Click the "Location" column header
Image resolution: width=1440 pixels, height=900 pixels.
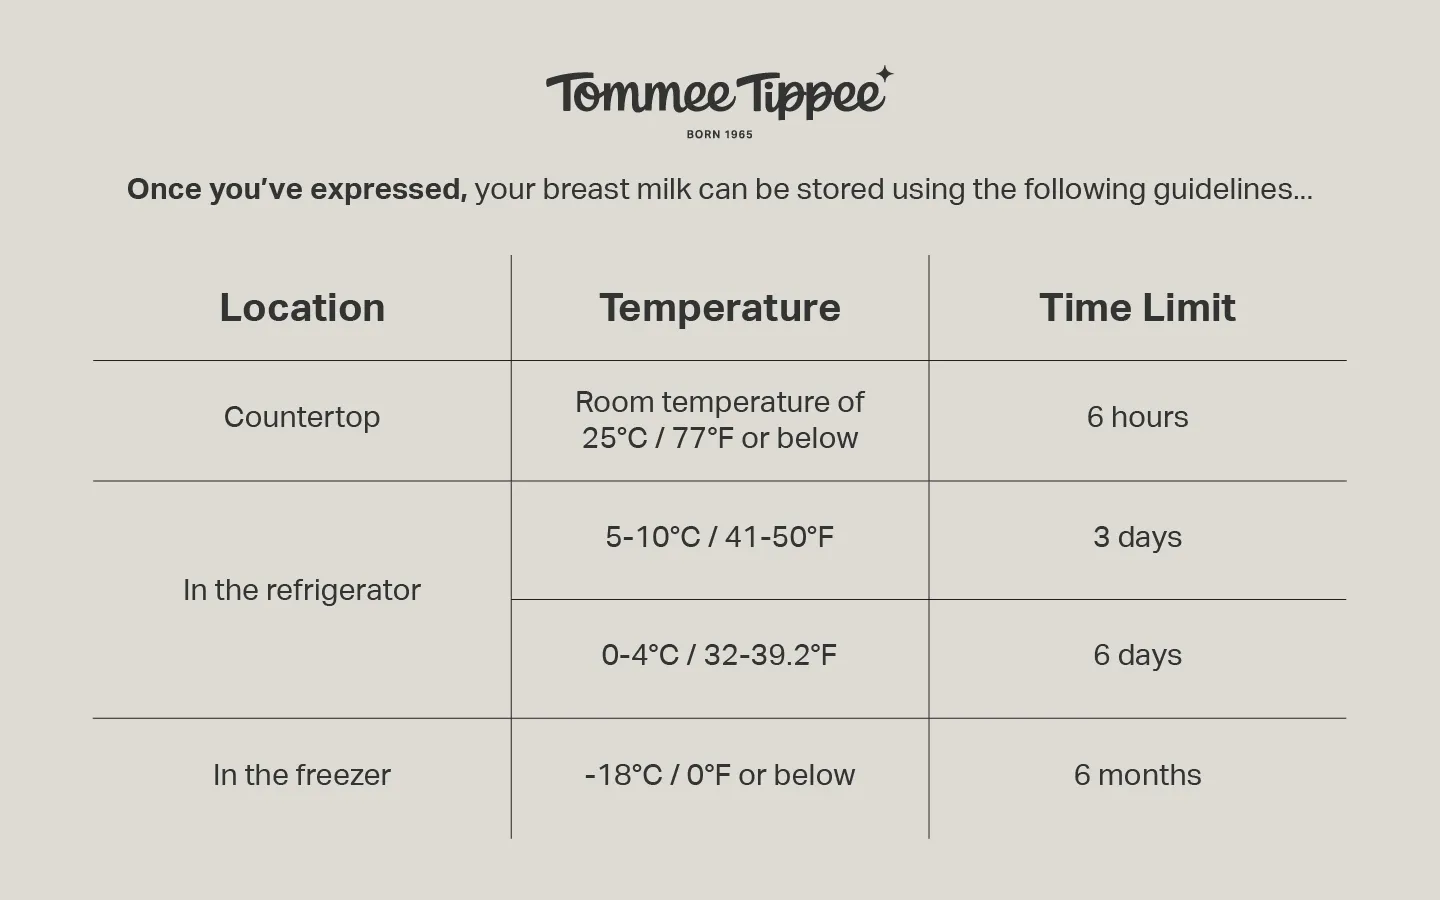pyautogui.click(x=302, y=308)
